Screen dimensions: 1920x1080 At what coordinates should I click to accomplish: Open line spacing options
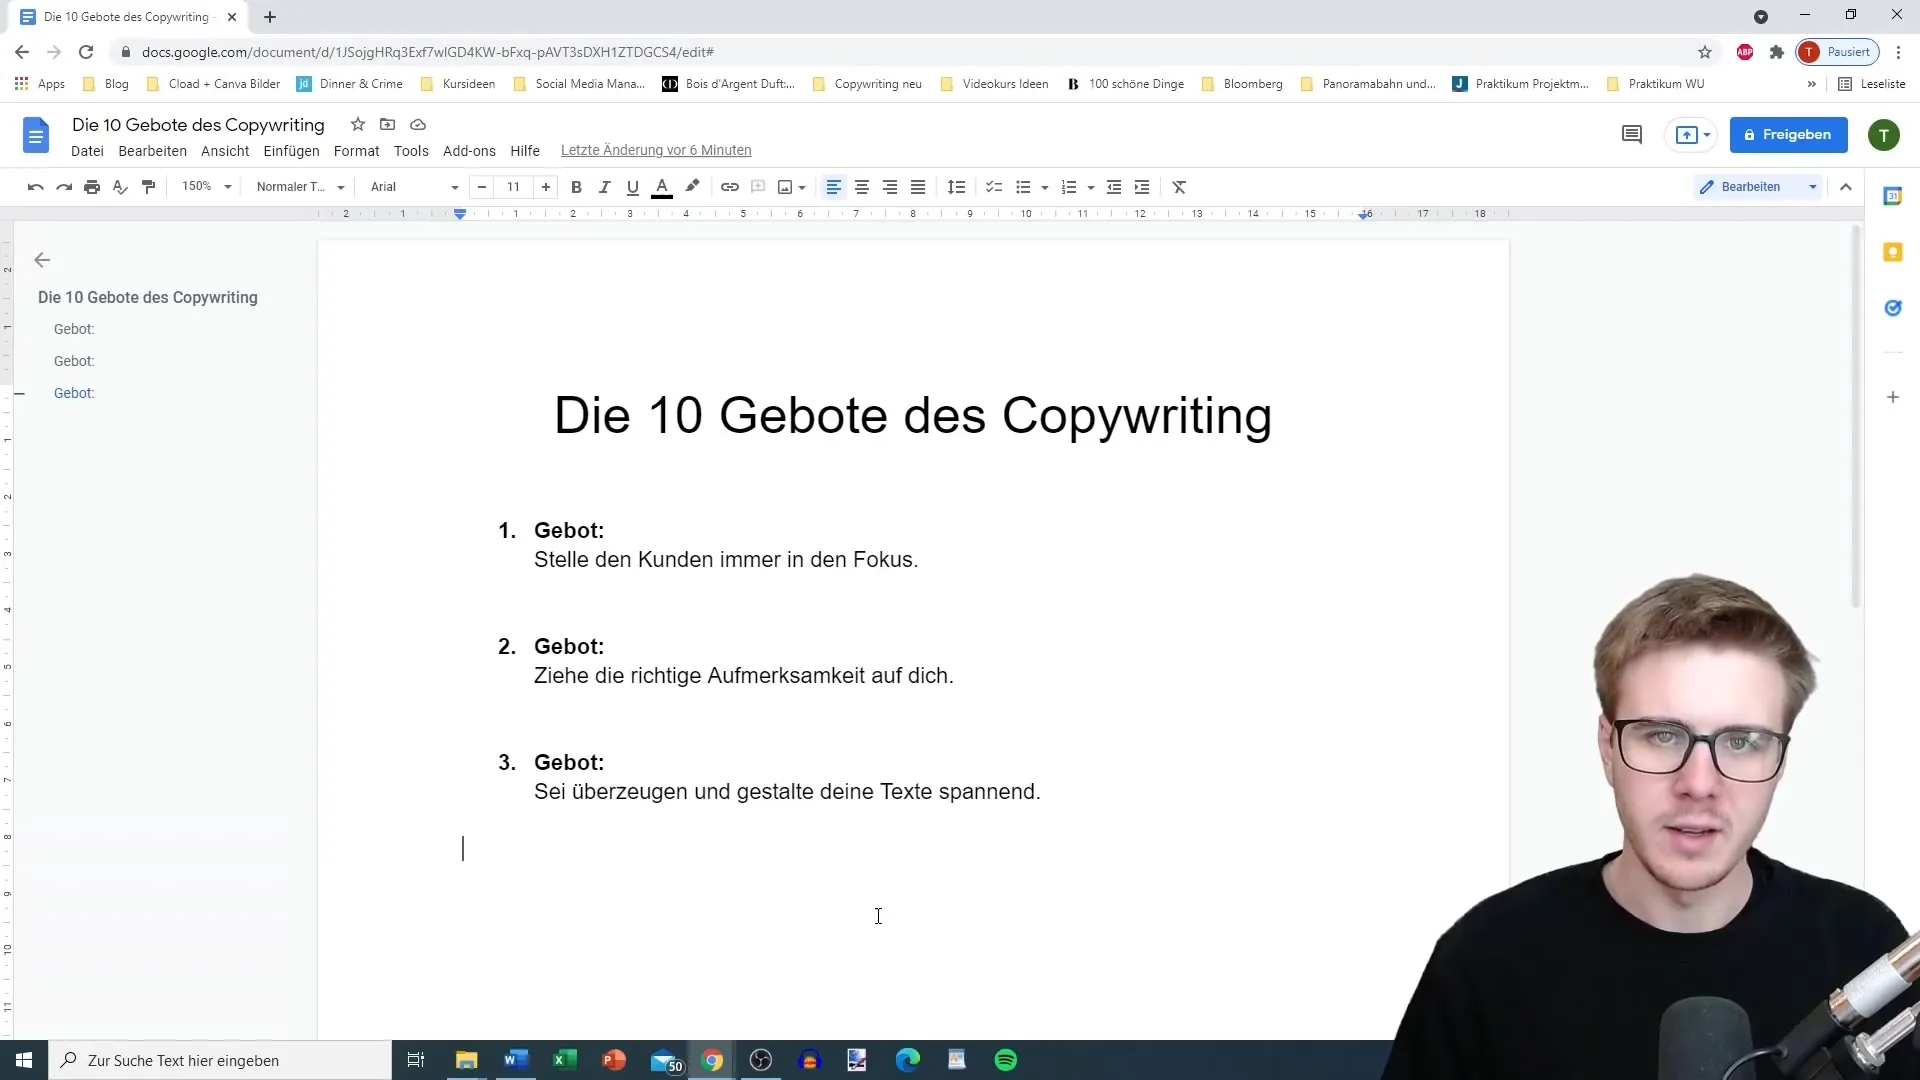click(x=956, y=187)
